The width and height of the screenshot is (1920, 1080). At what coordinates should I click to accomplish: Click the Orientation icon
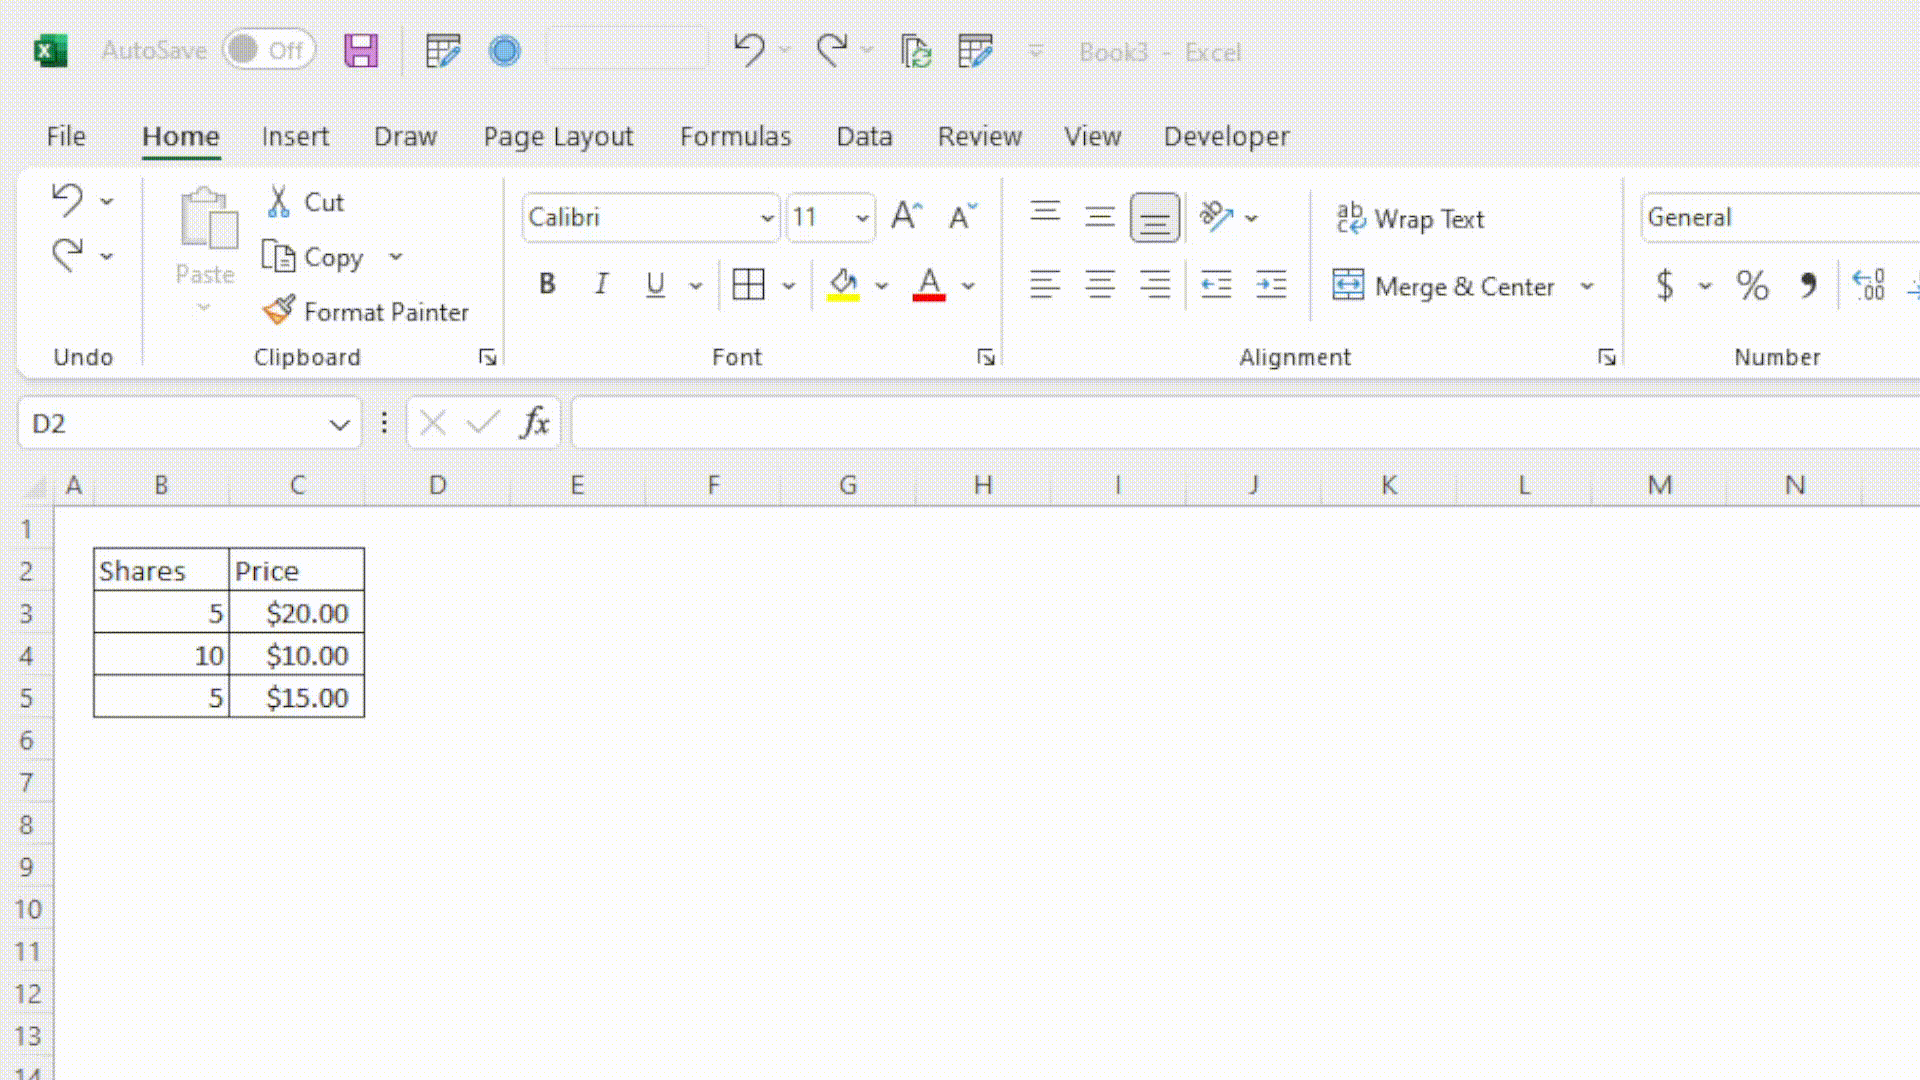[x=1217, y=216]
